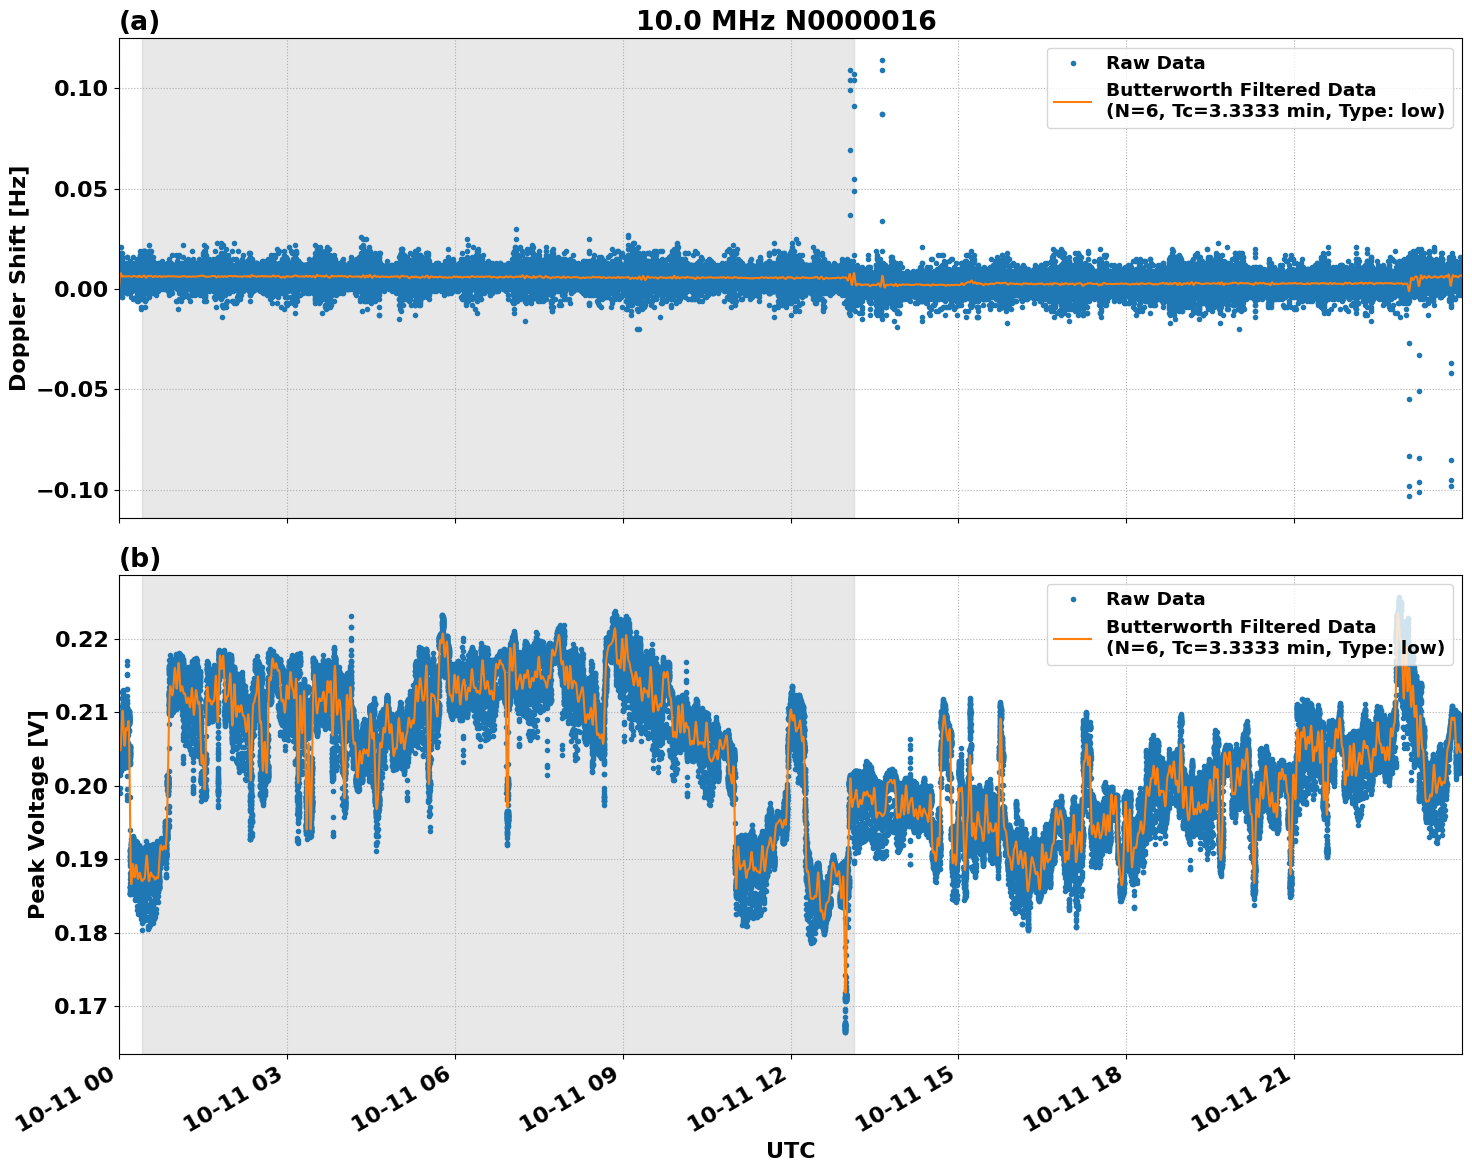The image size is (1472, 1172).
Task: Click the plot title "10.0 MHz N0000016"
Action: 786,21
